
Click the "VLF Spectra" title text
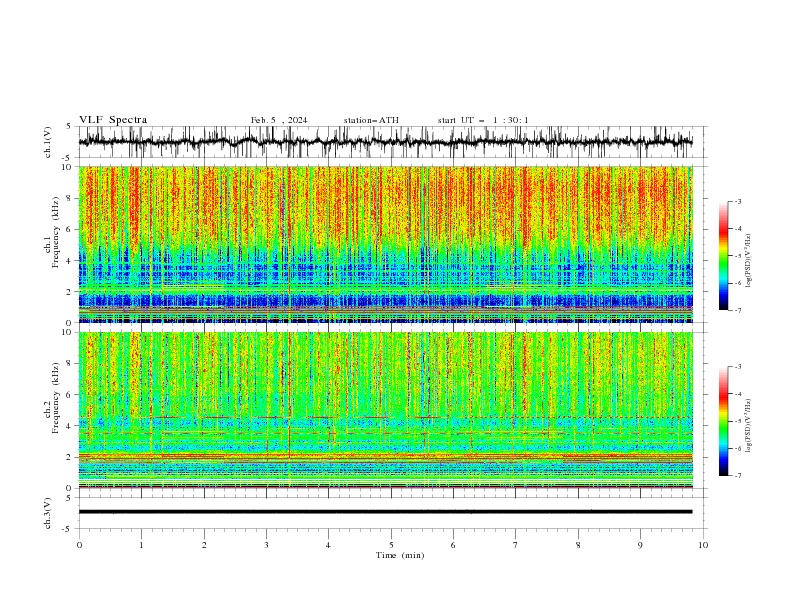113,120
